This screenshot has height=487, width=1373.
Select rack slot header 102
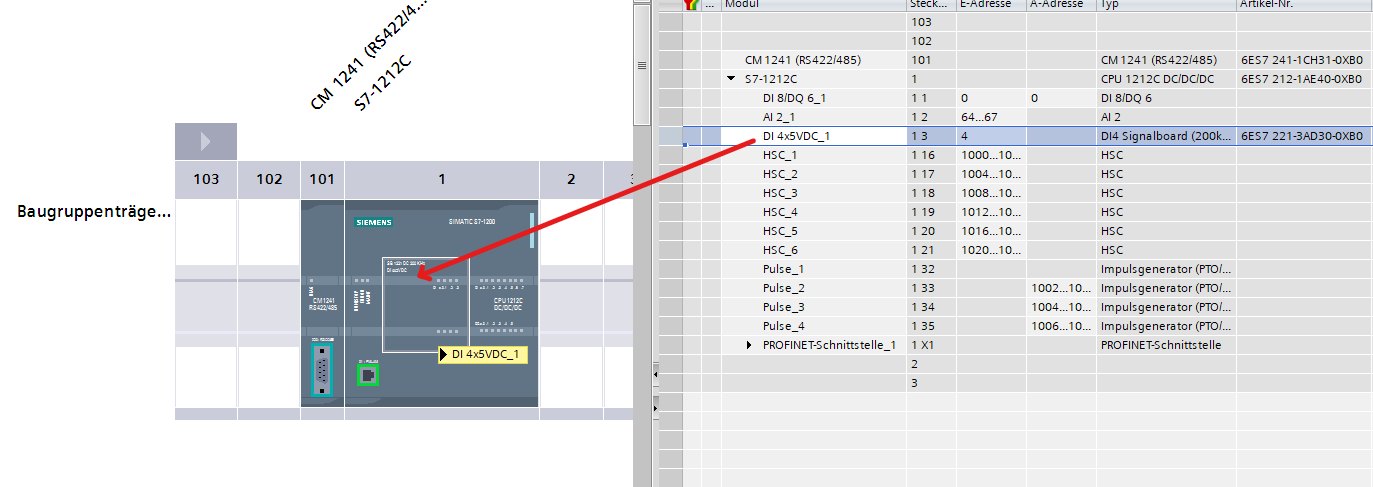click(x=269, y=179)
